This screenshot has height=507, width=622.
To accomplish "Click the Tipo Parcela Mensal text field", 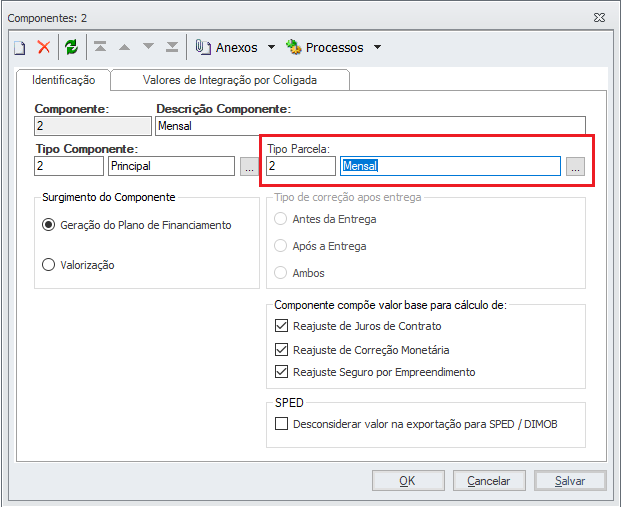I will click(x=450, y=166).
